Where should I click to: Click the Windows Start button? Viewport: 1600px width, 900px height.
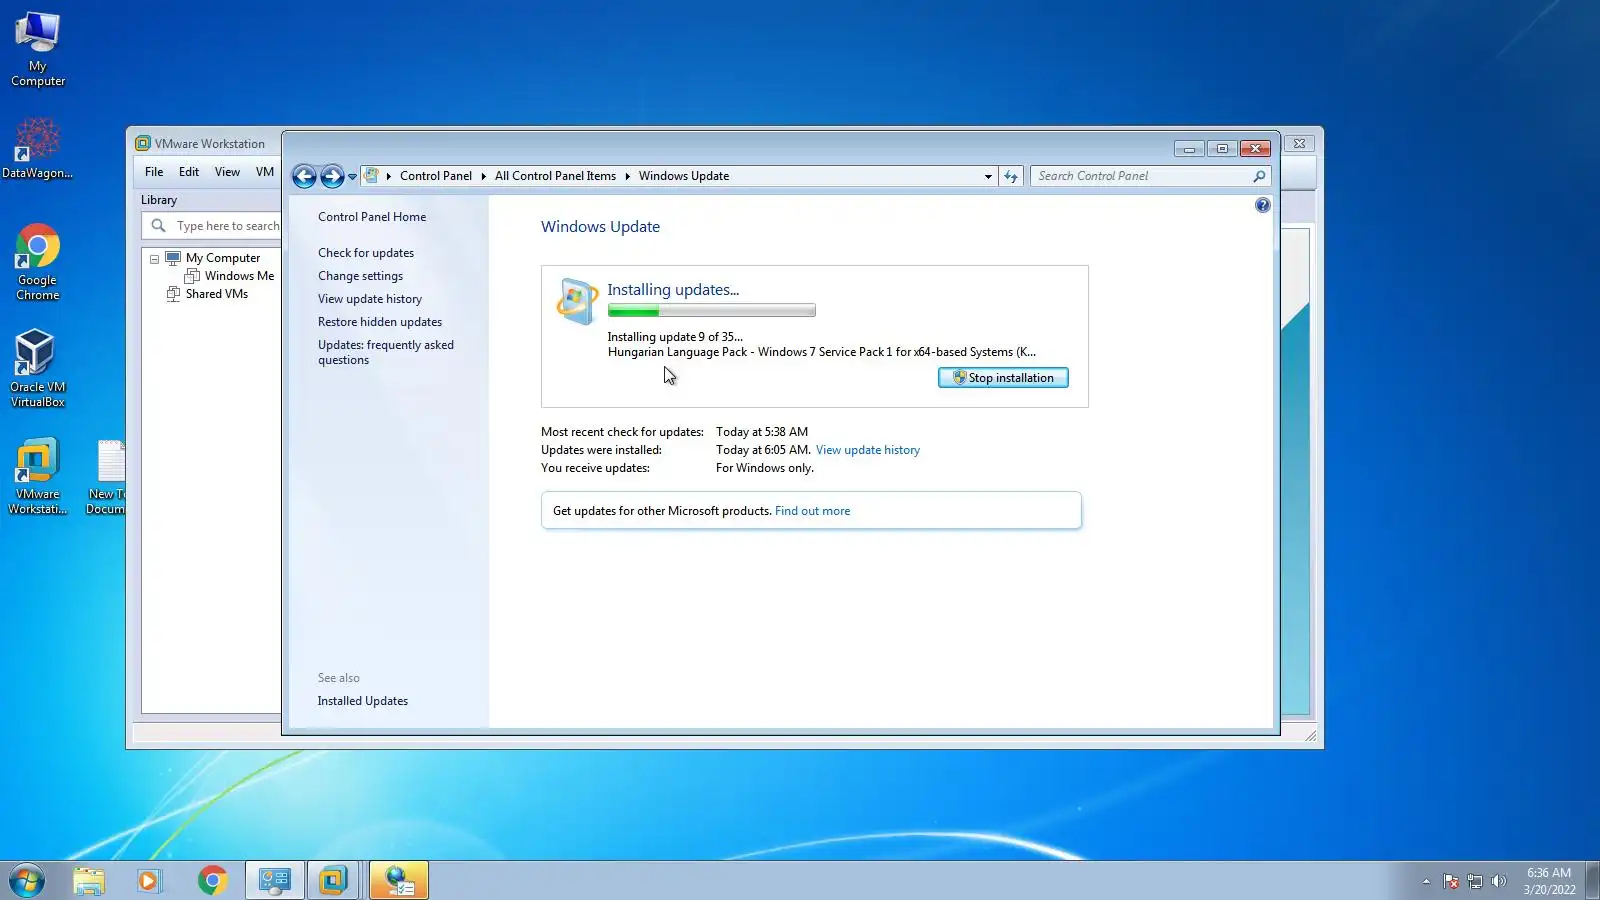[27, 881]
